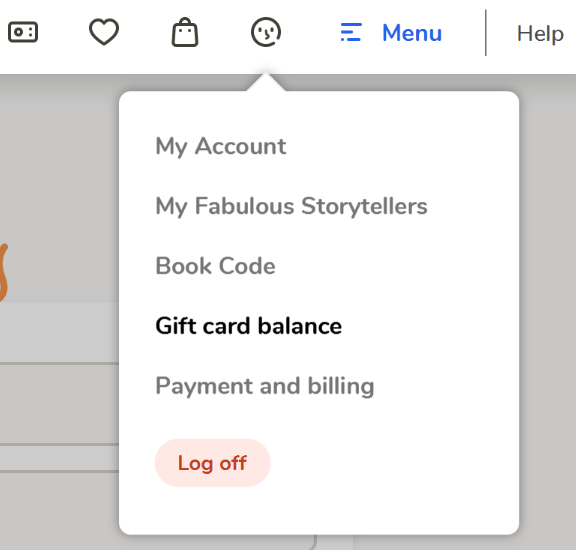Toggle the account face icon dropdown
Image resolution: width=576 pixels, height=550 pixels.
click(x=266, y=32)
